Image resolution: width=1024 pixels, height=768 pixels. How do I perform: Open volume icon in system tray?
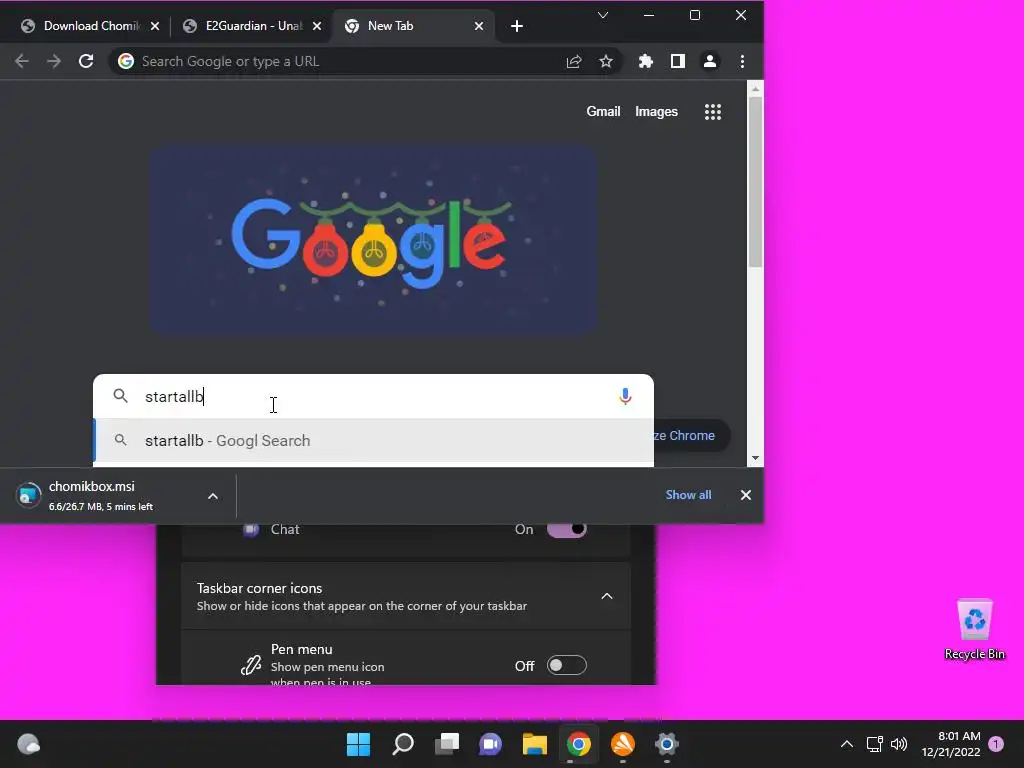[x=899, y=744]
